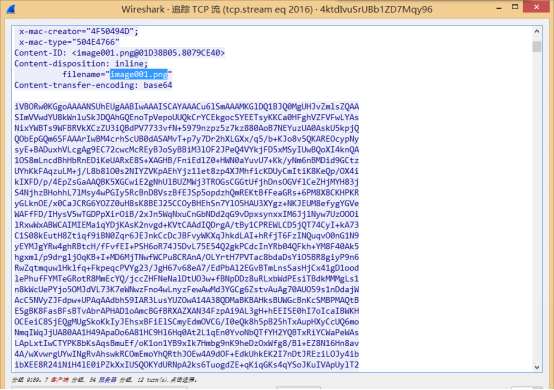The width and height of the screenshot is (554, 390).
Task: Click base64 line starting yEYMJgYRw4gh
Action: coord(187,247)
